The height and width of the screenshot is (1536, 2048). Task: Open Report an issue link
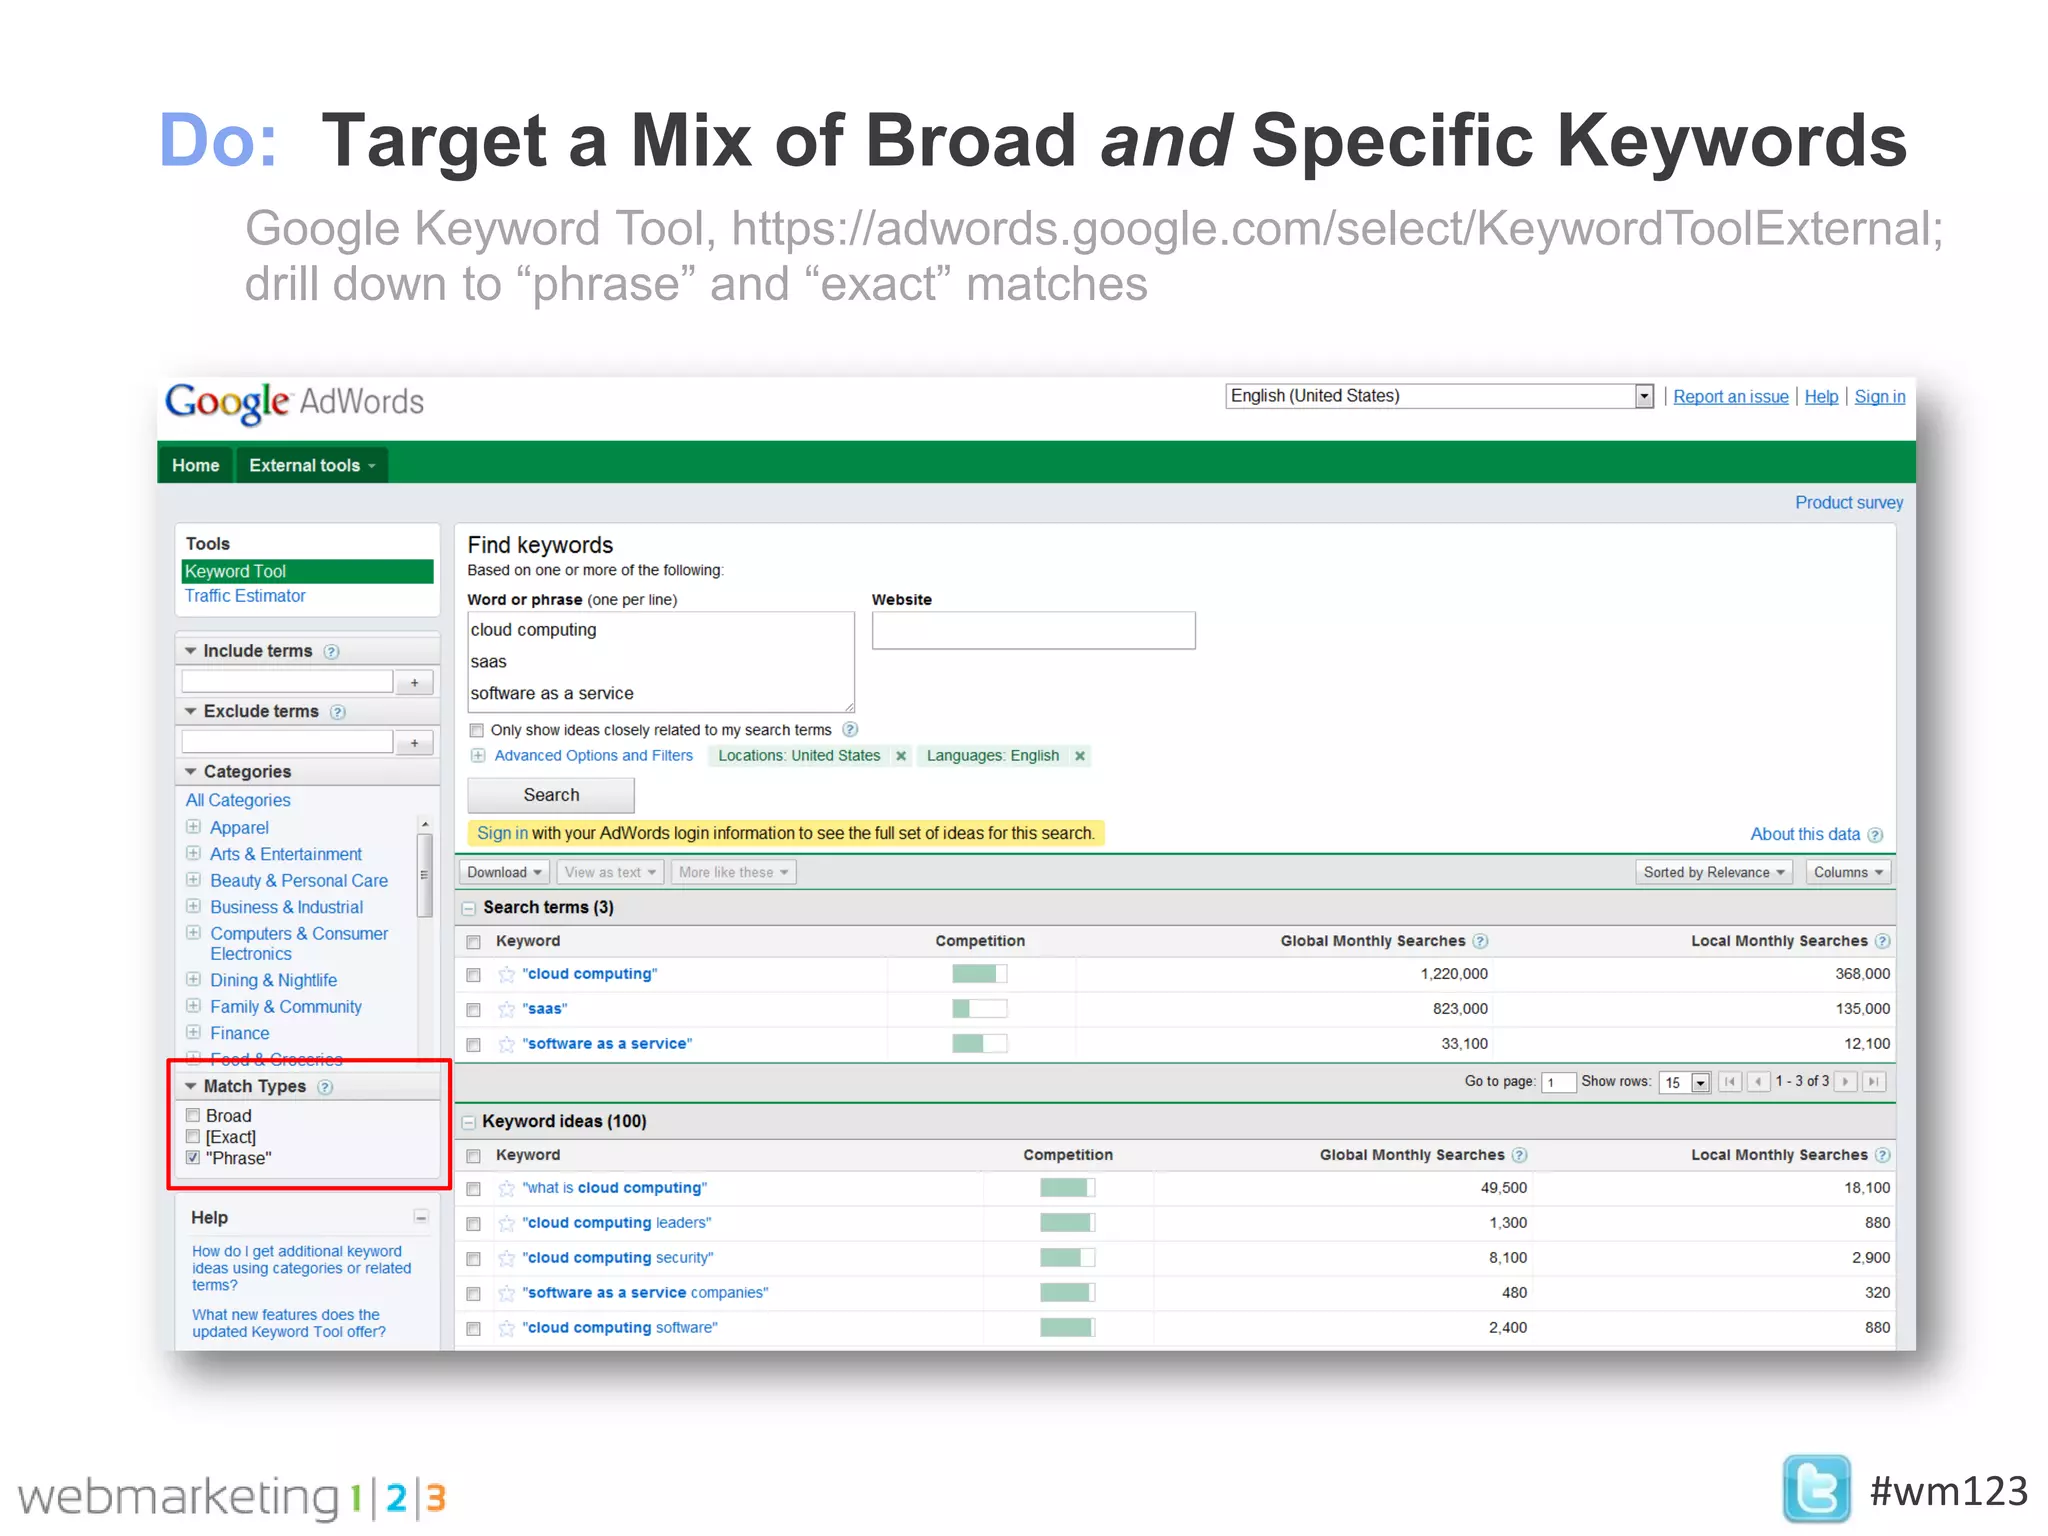pyautogui.click(x=1731, y=397)
